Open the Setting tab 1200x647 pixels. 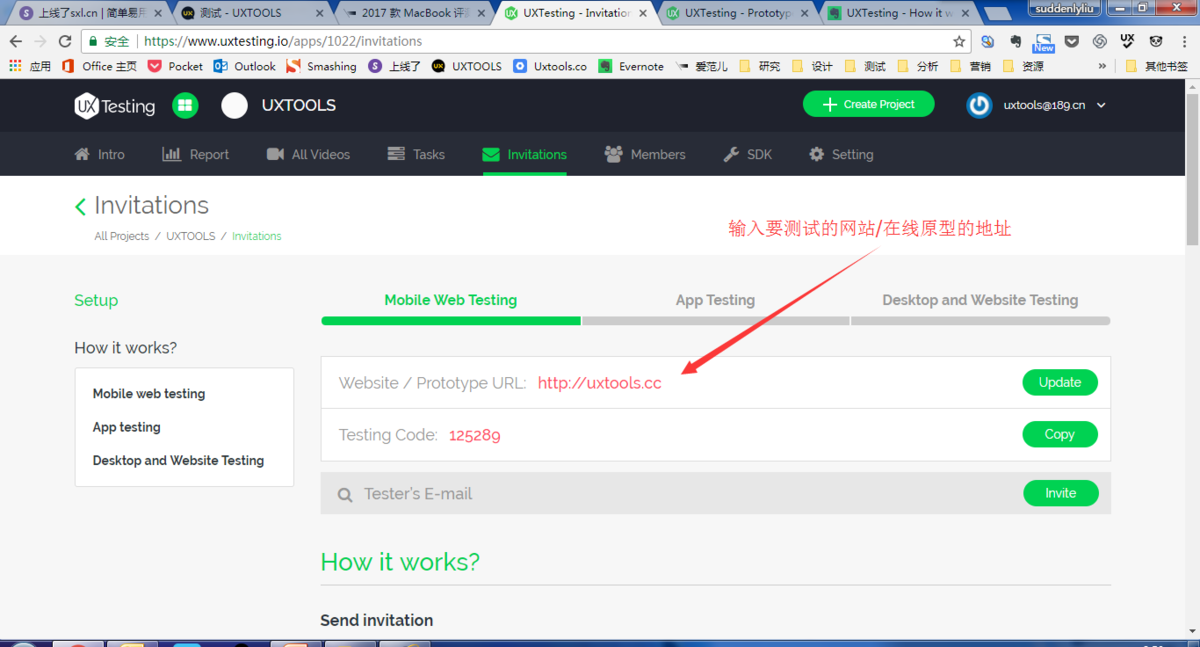pyautogui.click(x=841, y=154)
